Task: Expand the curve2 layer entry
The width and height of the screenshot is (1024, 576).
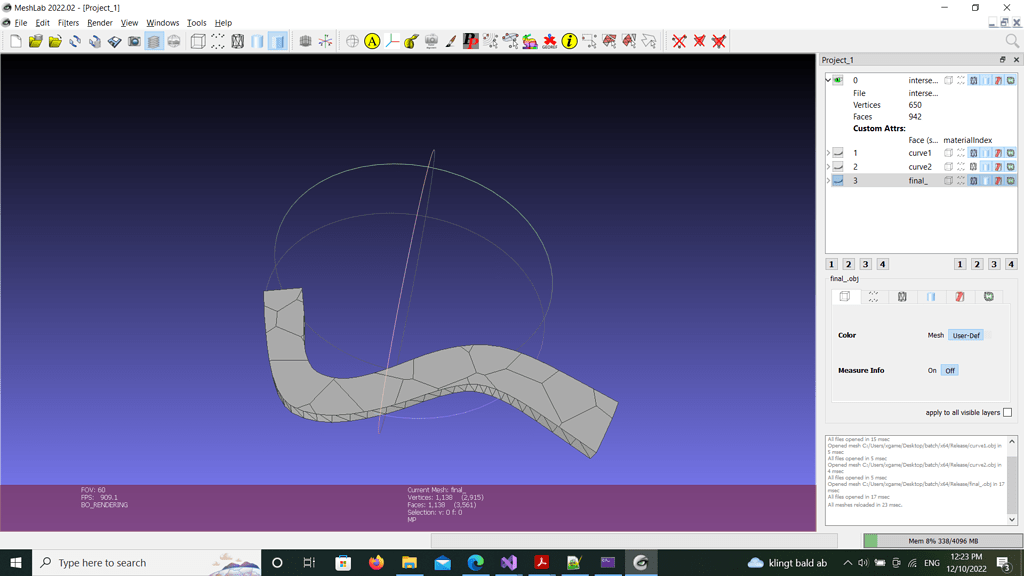Action: [828, 167]
